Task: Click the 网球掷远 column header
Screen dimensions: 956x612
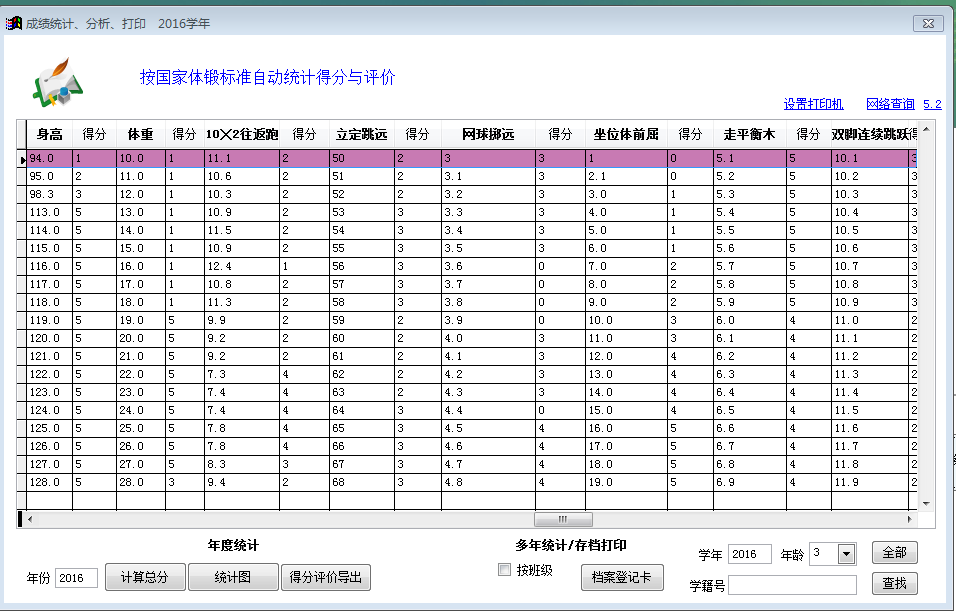Action: 488,135
